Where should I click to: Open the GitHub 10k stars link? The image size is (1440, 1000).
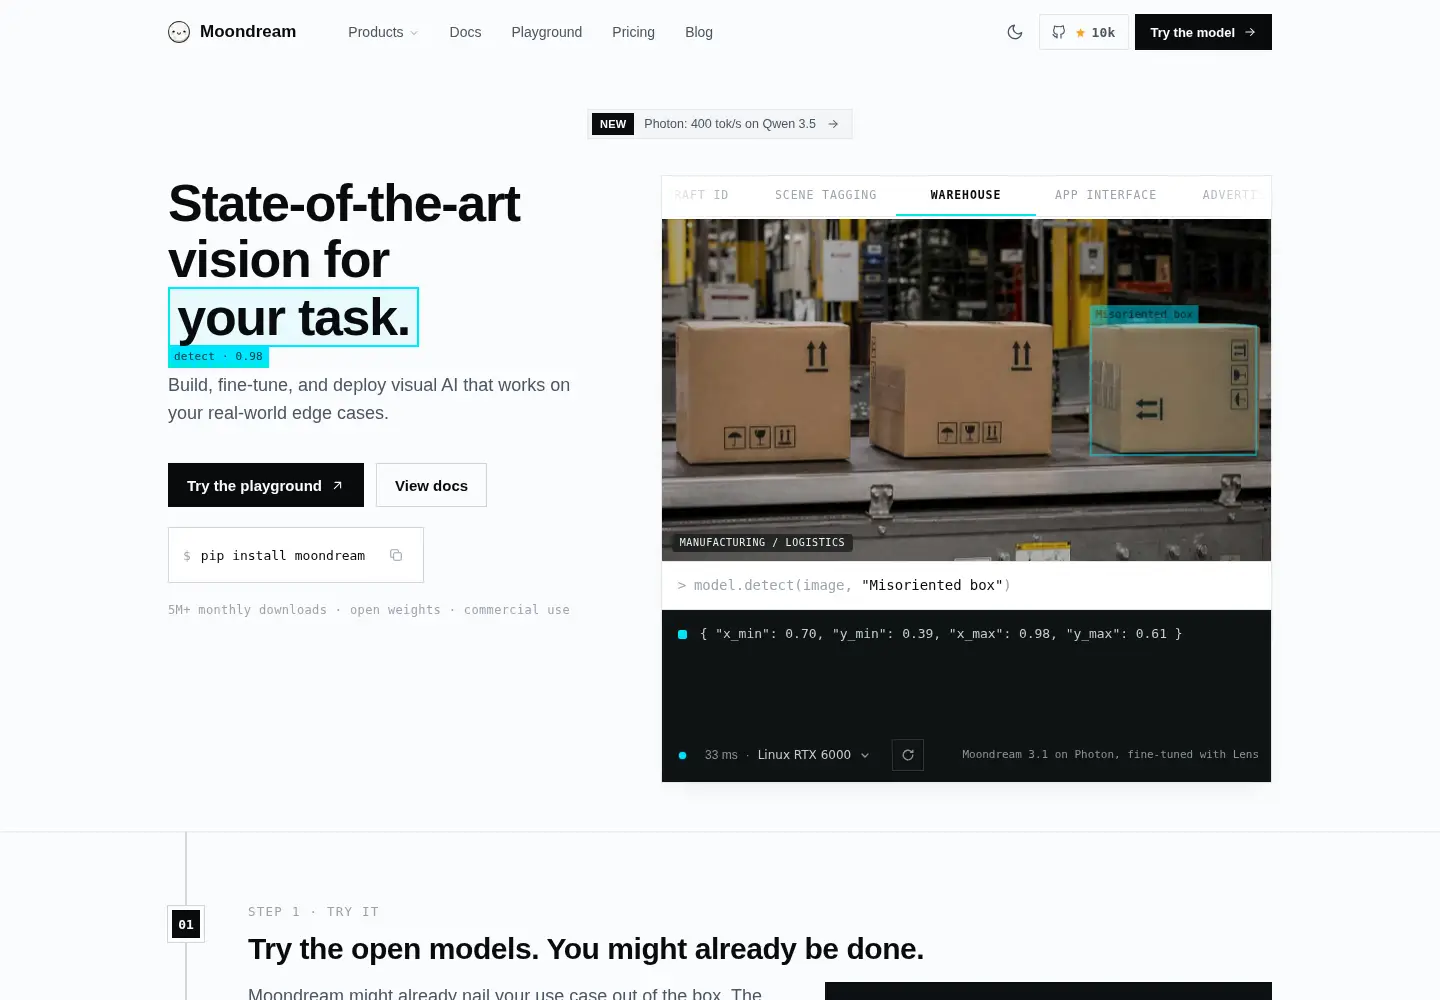tap(1084, 32)
